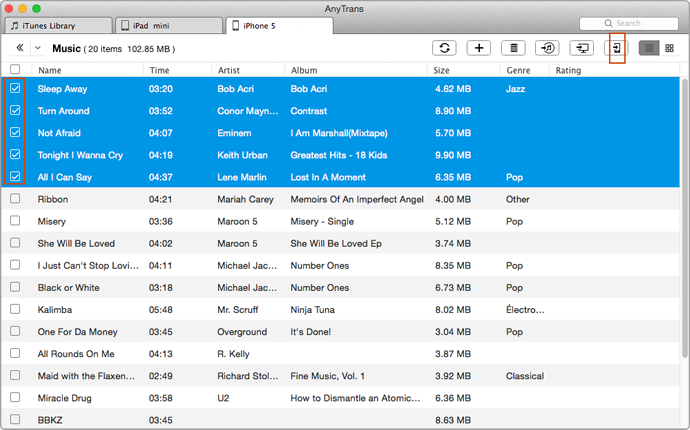Check the Kalimba song checkbox

(x=15, y=309)
